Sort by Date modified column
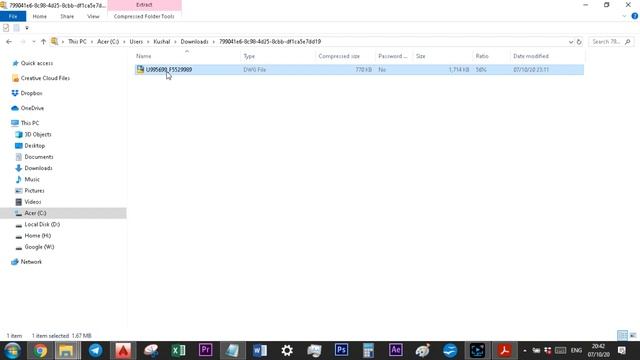 [x=531, y=56]
